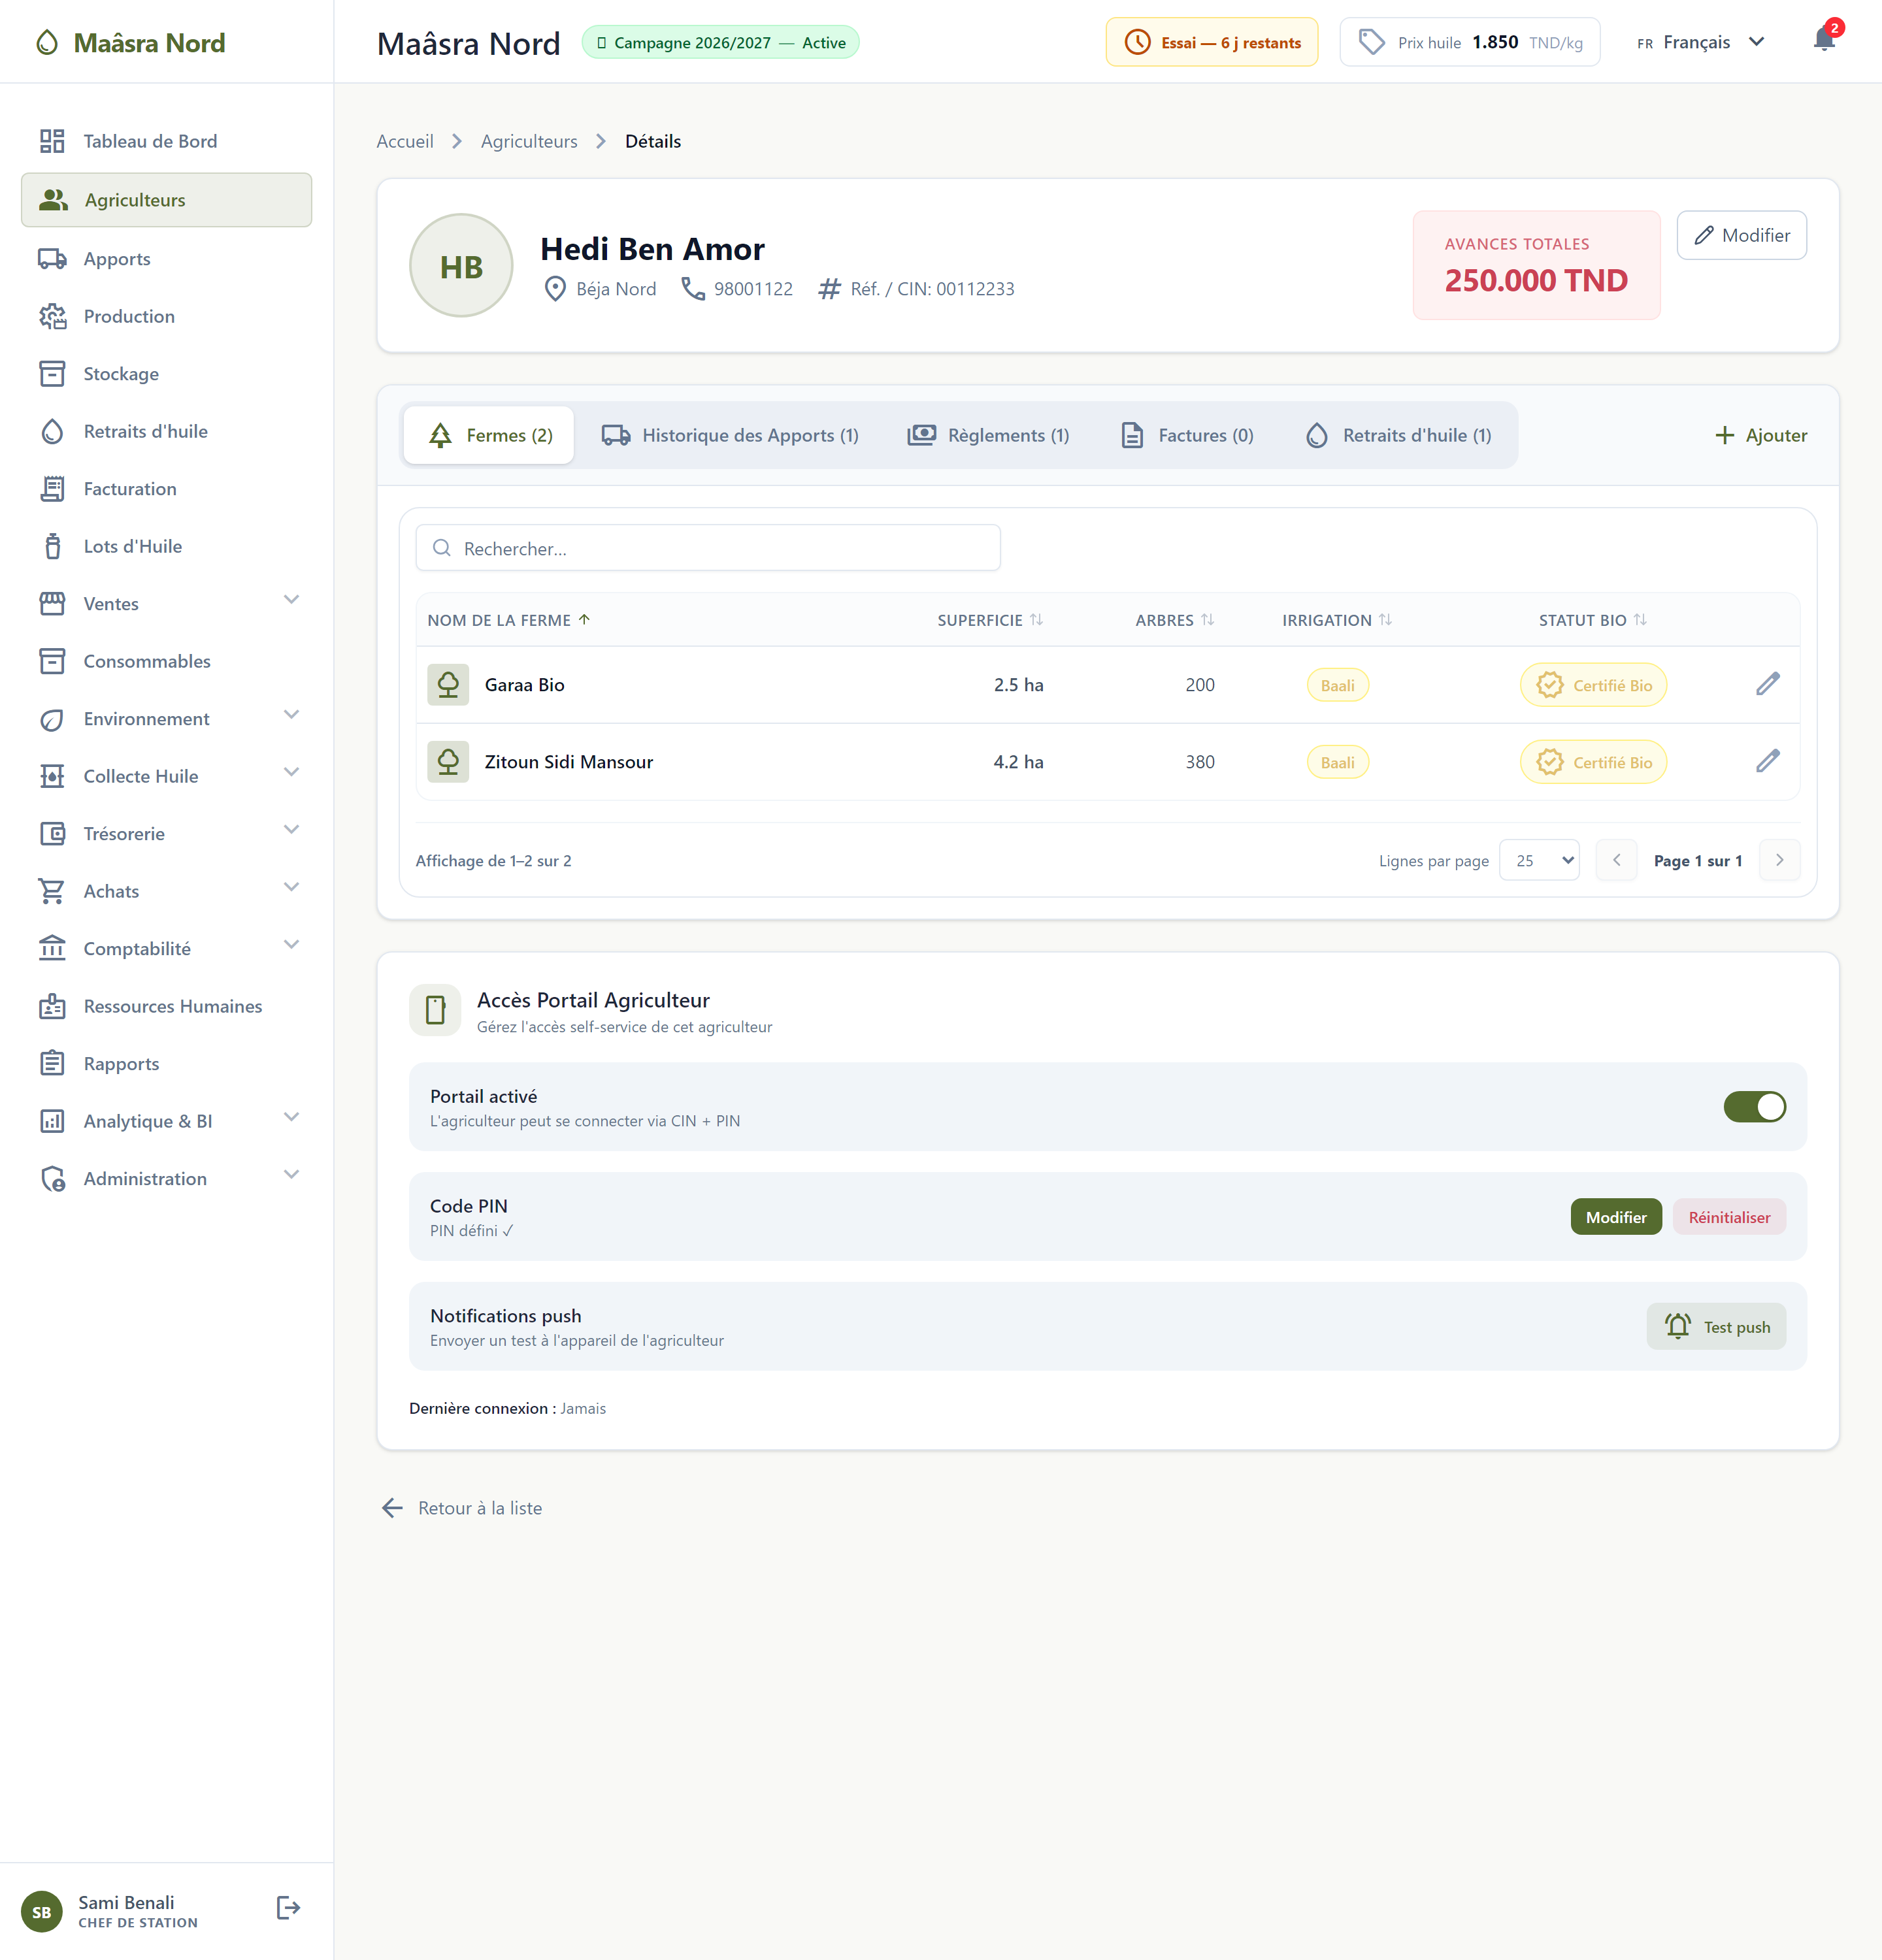
Task: Click the Essai 6 j restants badge
Action: [1211, 42]
